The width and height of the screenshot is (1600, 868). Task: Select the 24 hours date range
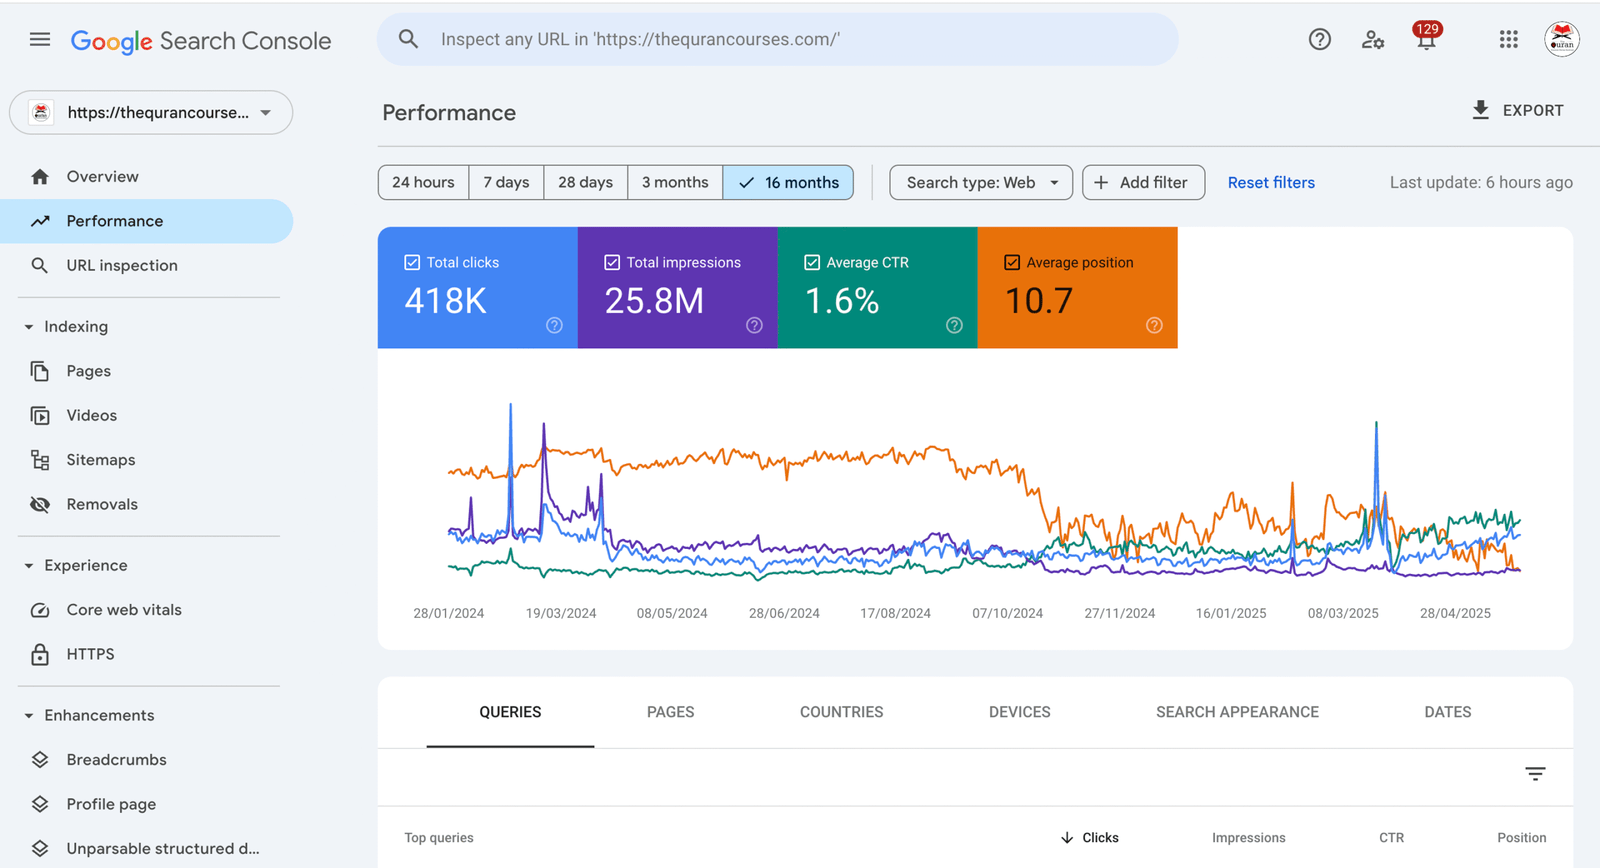click(x=423, y=182)
